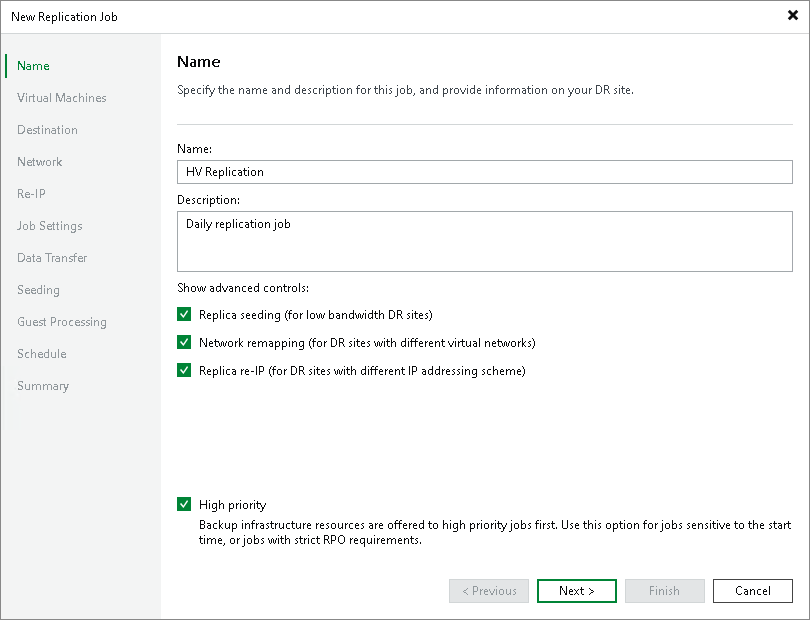Click the disabled Finish button

(664, 591)
